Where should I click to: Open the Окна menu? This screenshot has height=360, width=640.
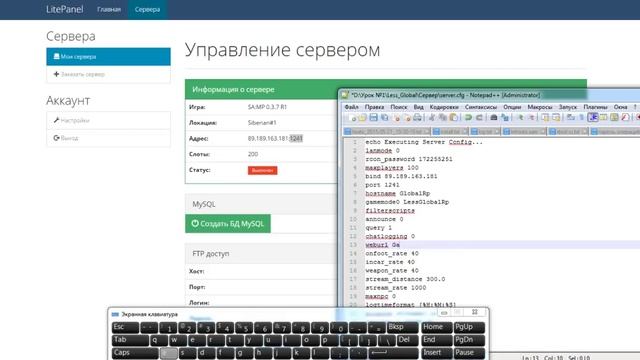[x=620, y=107]
